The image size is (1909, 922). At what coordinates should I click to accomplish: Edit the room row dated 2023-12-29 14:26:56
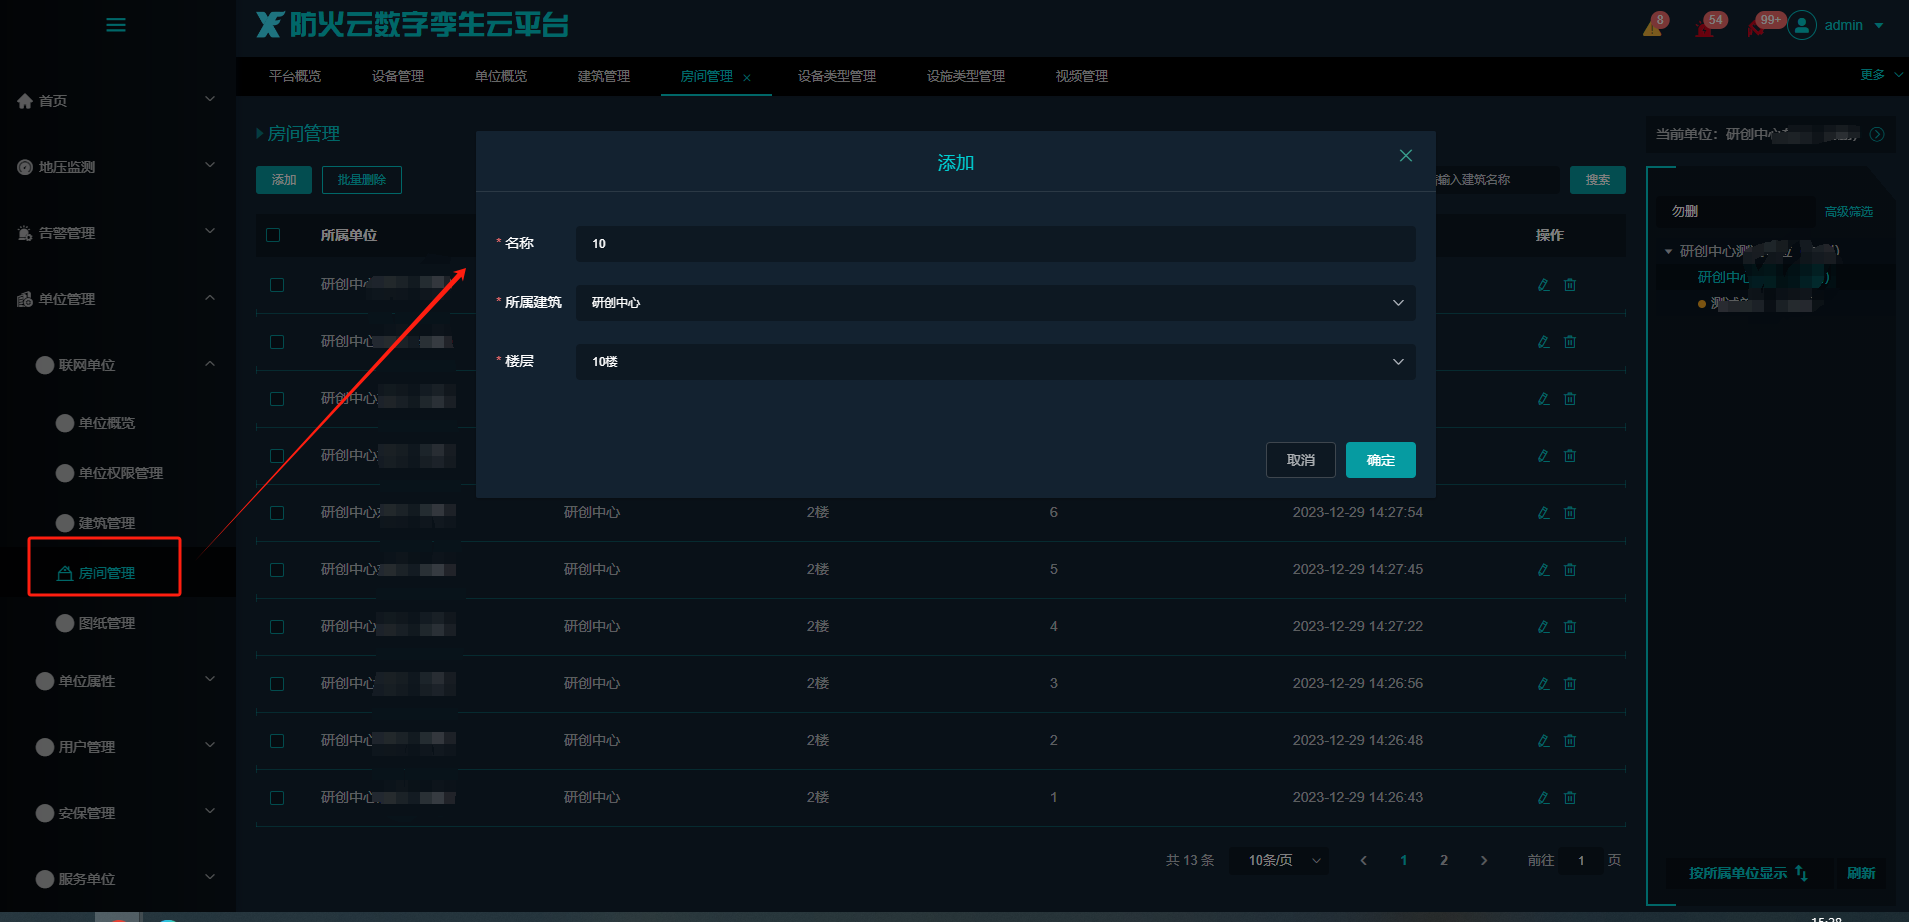point(1544,684)
